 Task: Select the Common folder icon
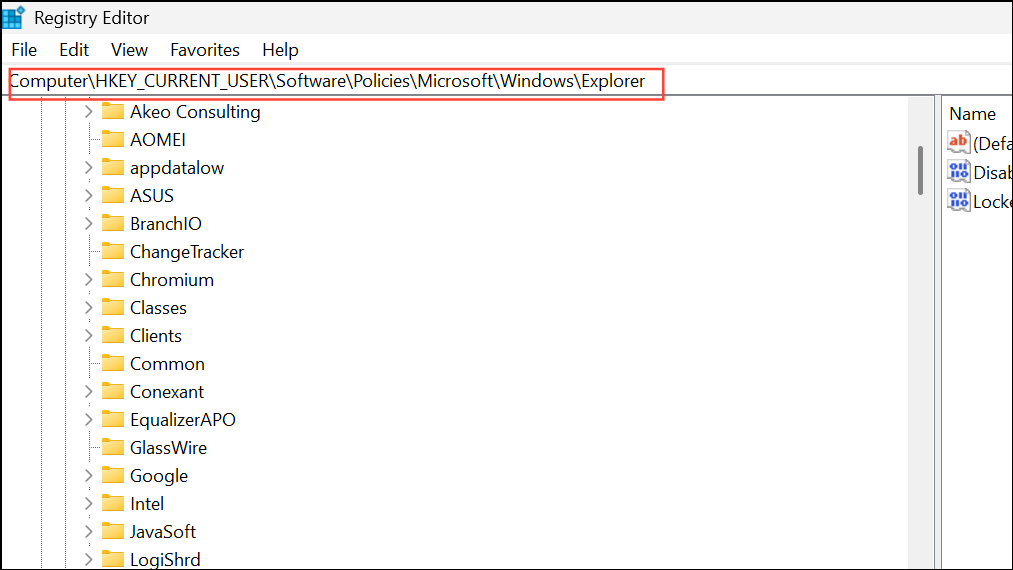[112, 363]
